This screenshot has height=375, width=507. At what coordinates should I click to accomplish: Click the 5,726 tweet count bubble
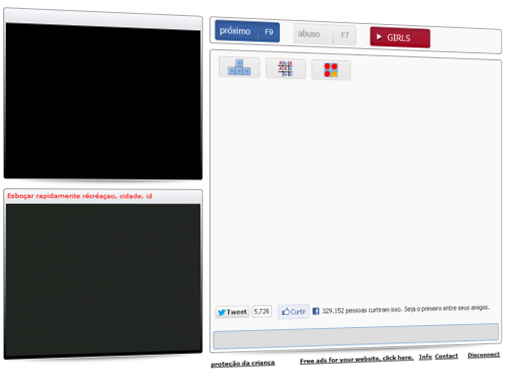262,311
